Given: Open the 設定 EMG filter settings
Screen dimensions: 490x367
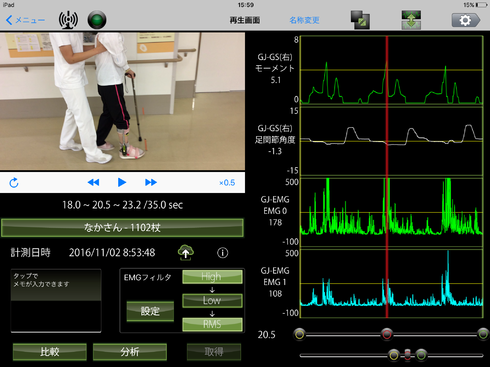Looking at the screenshot, I should point(150,311).
